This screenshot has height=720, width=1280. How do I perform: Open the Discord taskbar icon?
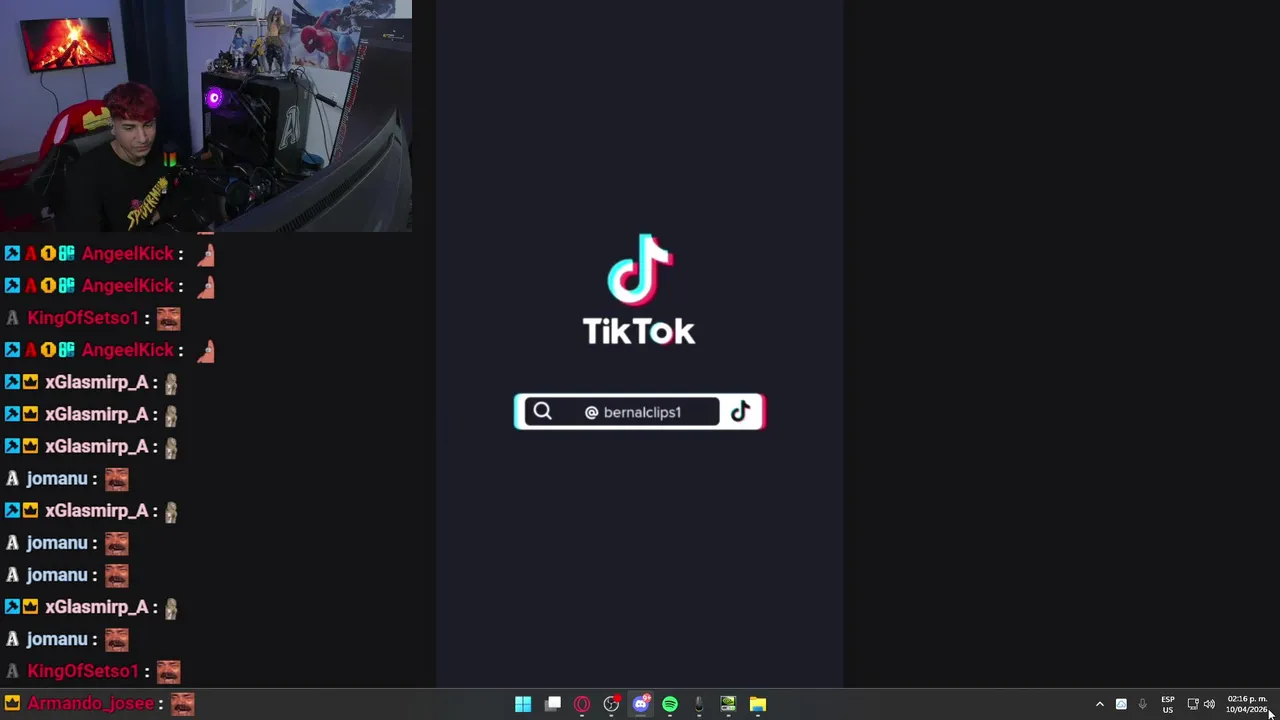[641, 704]
